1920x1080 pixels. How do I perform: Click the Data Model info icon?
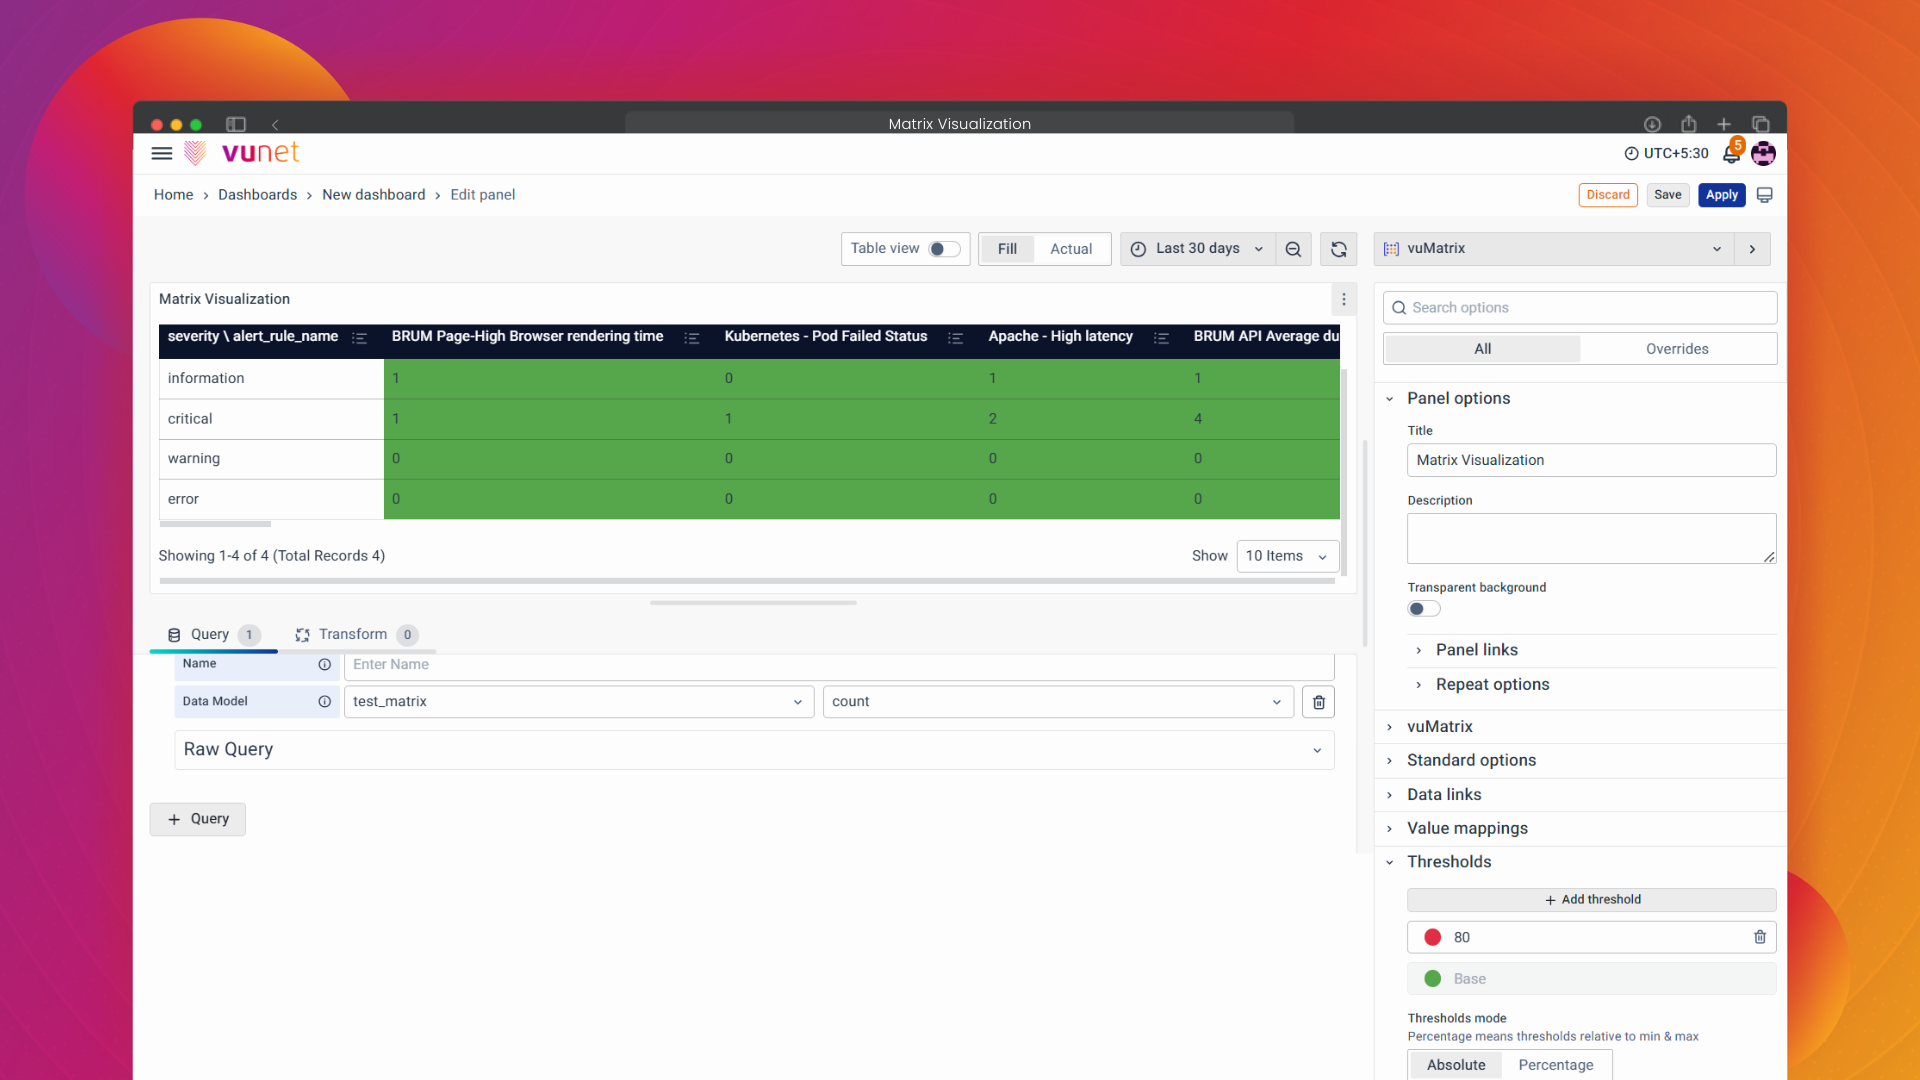324,702
